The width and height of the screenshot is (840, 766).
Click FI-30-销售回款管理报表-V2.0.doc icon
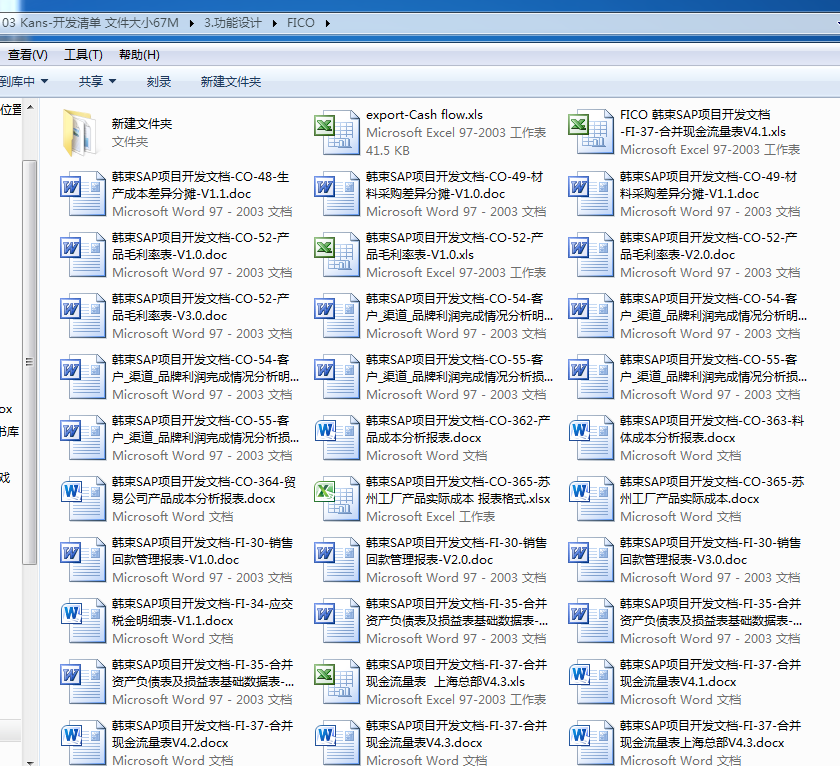tap(336, 560)
